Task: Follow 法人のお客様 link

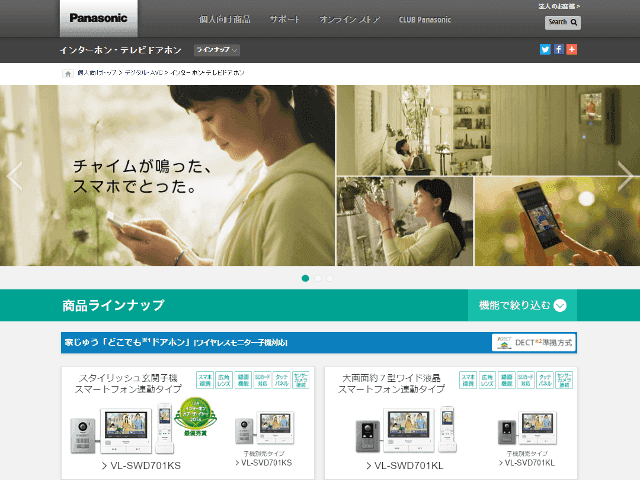Action: (x=559, y=6)
